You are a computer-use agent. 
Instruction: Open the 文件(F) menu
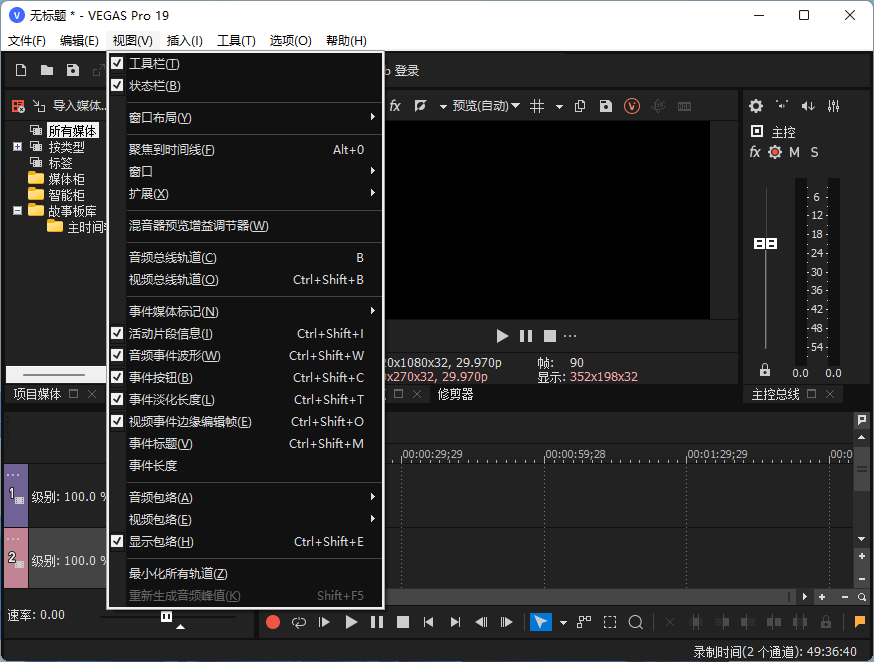[x=27, y=41]
